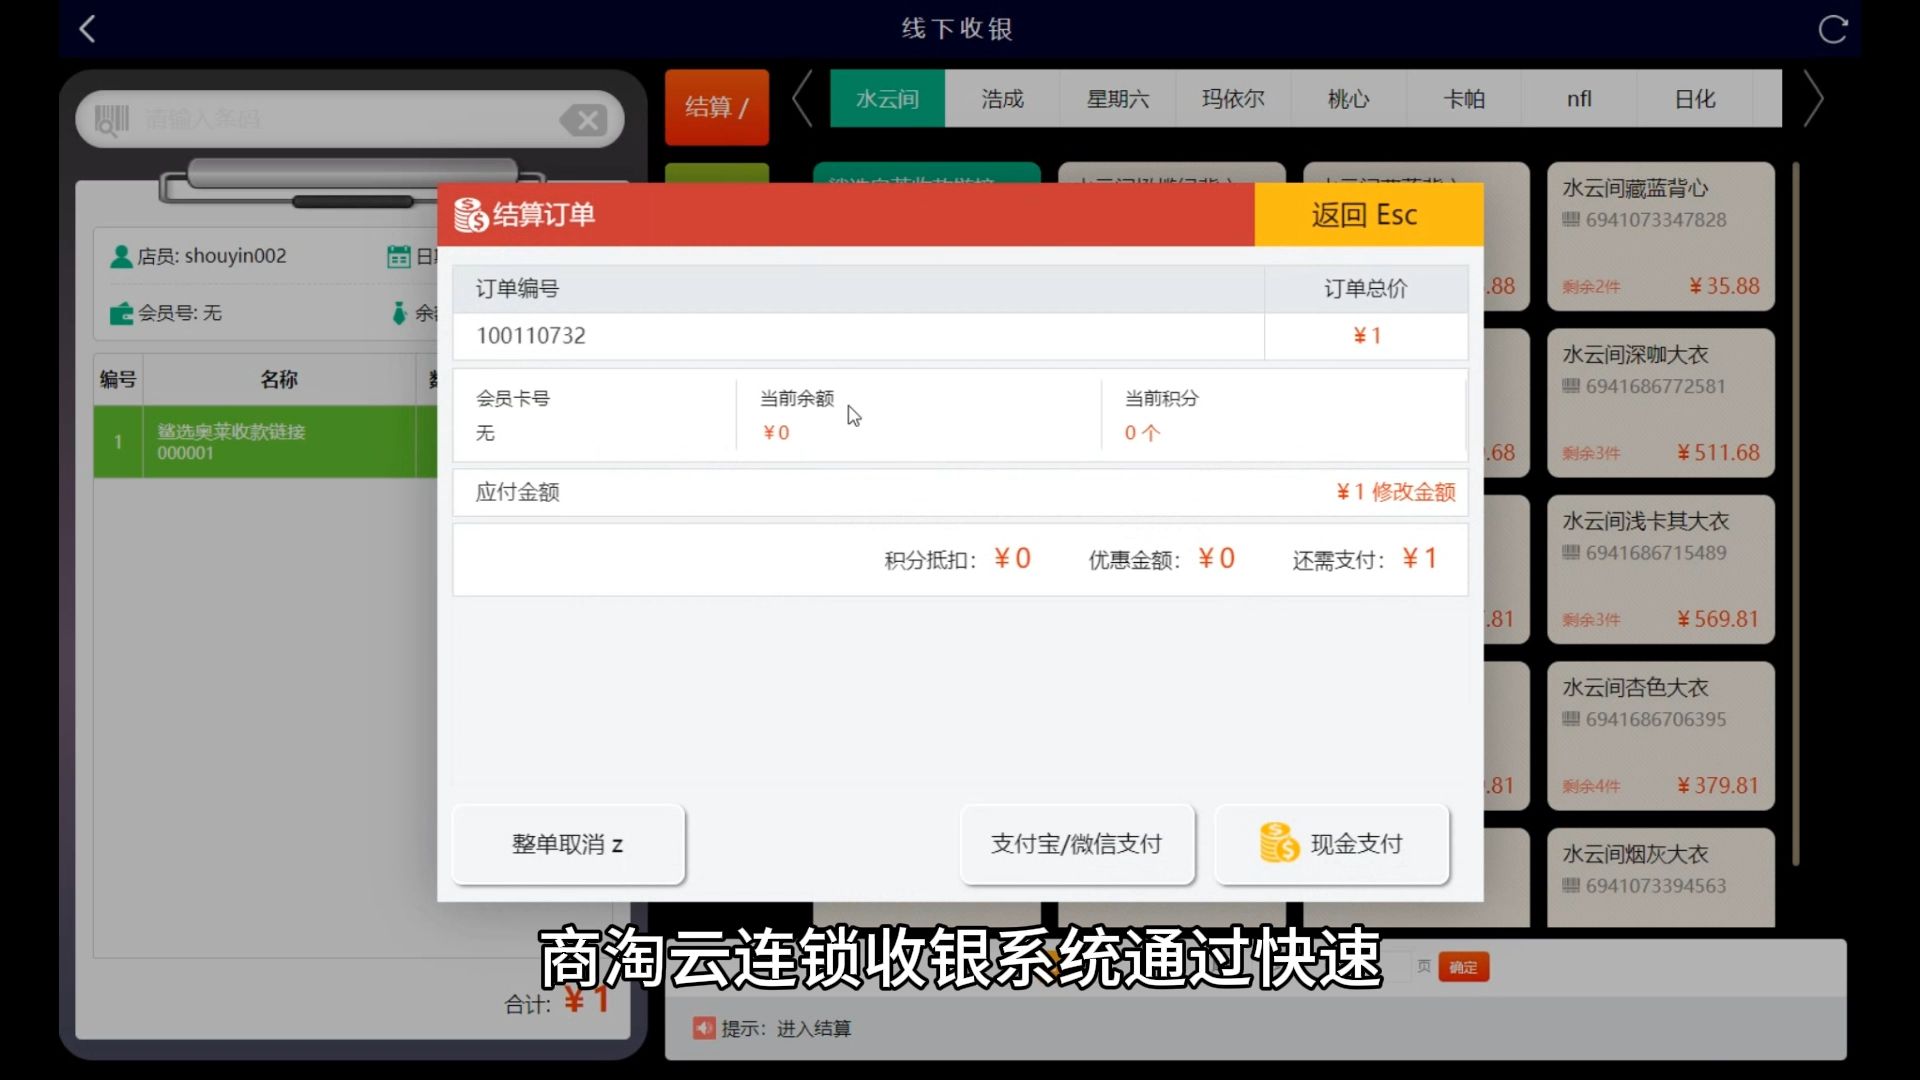
Task: Select product card 水云间深咖大衣
Action: (1660, 403)
